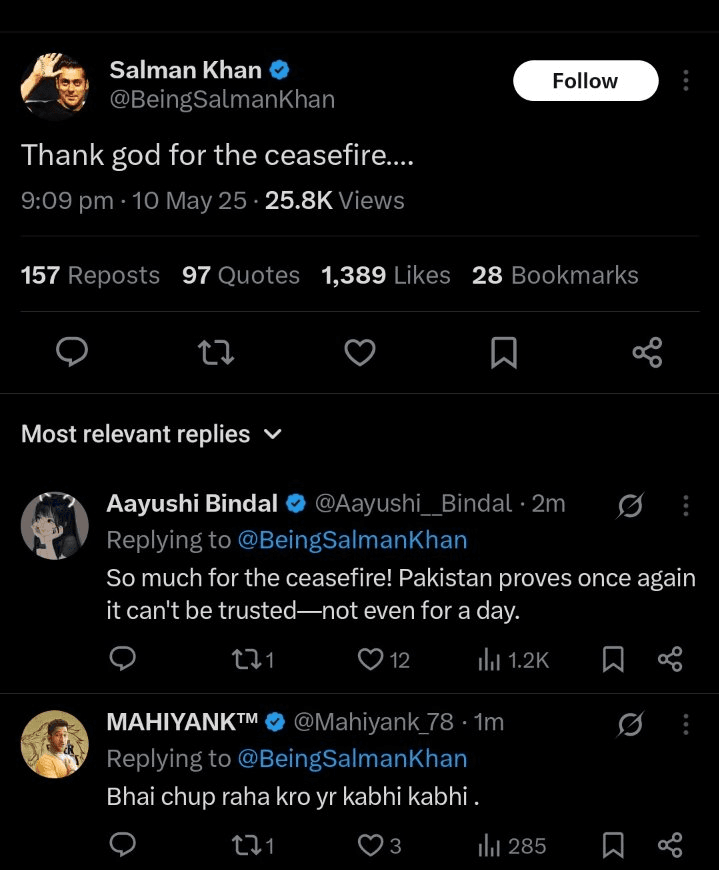View the 97 Quotes list
This screenshot has width=719, height=870.
(x=241, y=275)
